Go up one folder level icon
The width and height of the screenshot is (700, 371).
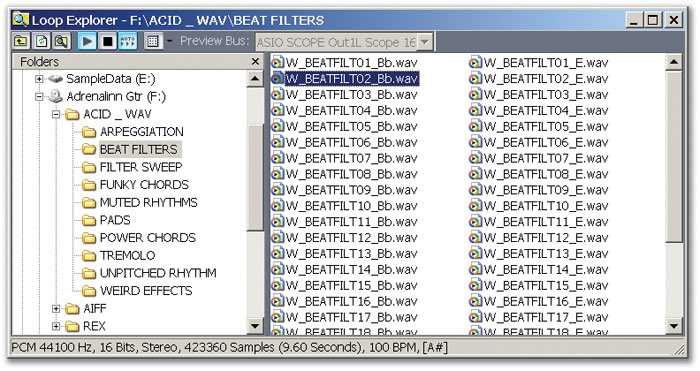(x=21, y=42)
